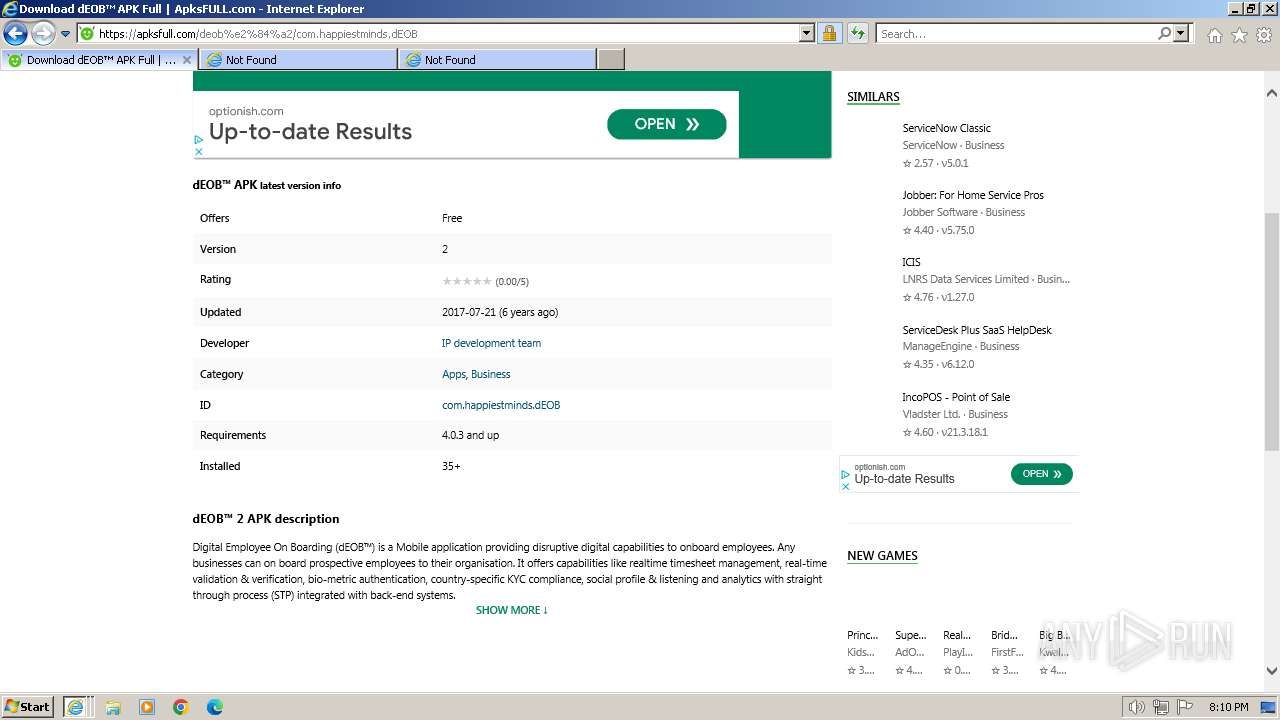
Task: Click the browser Back button
Action: pyautogui.click(x=15, y=34)
